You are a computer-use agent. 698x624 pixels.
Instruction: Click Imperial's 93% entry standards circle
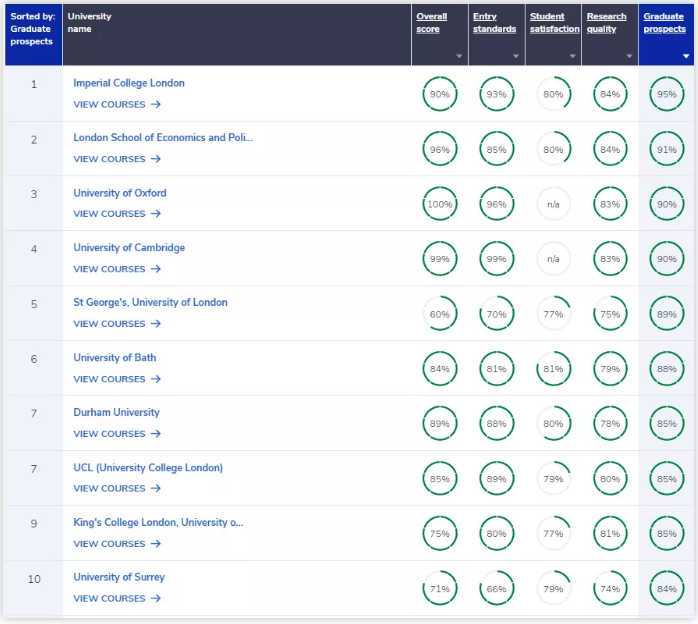click(496, 94)
